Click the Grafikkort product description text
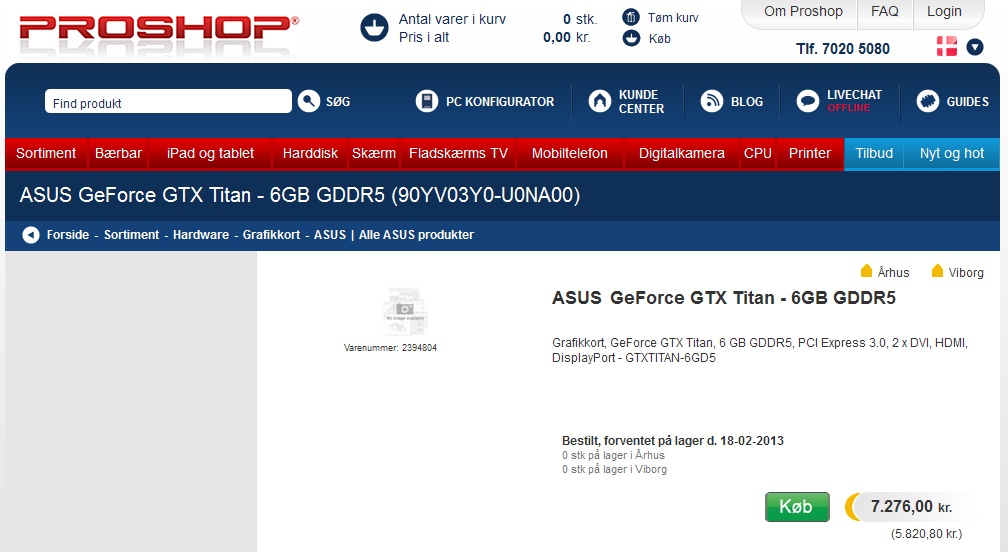The width and height of the screenshot is (1008, 552). (x=760, y=350)
